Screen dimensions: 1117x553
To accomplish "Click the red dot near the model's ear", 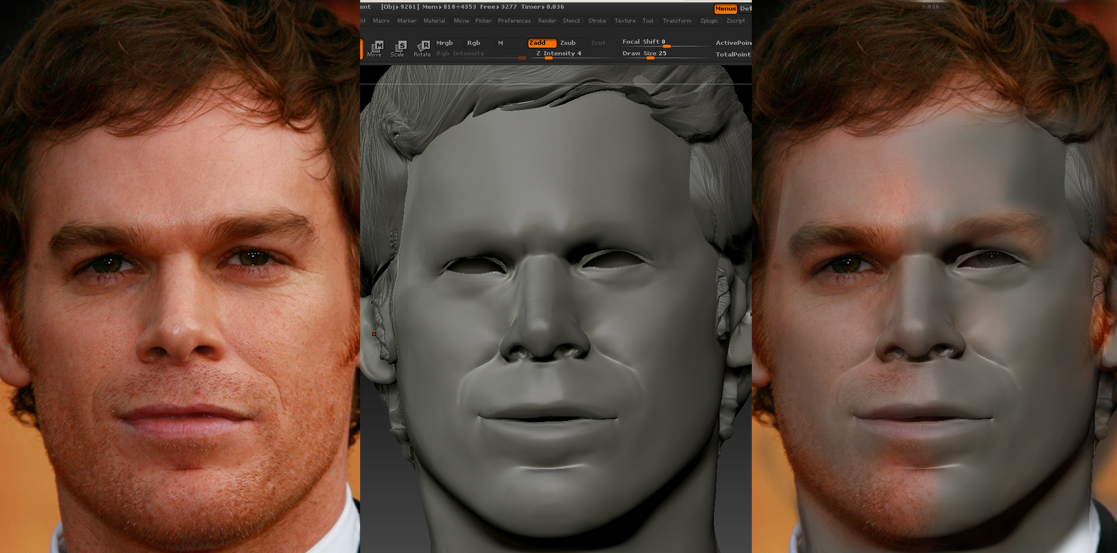I will point(374,334).
